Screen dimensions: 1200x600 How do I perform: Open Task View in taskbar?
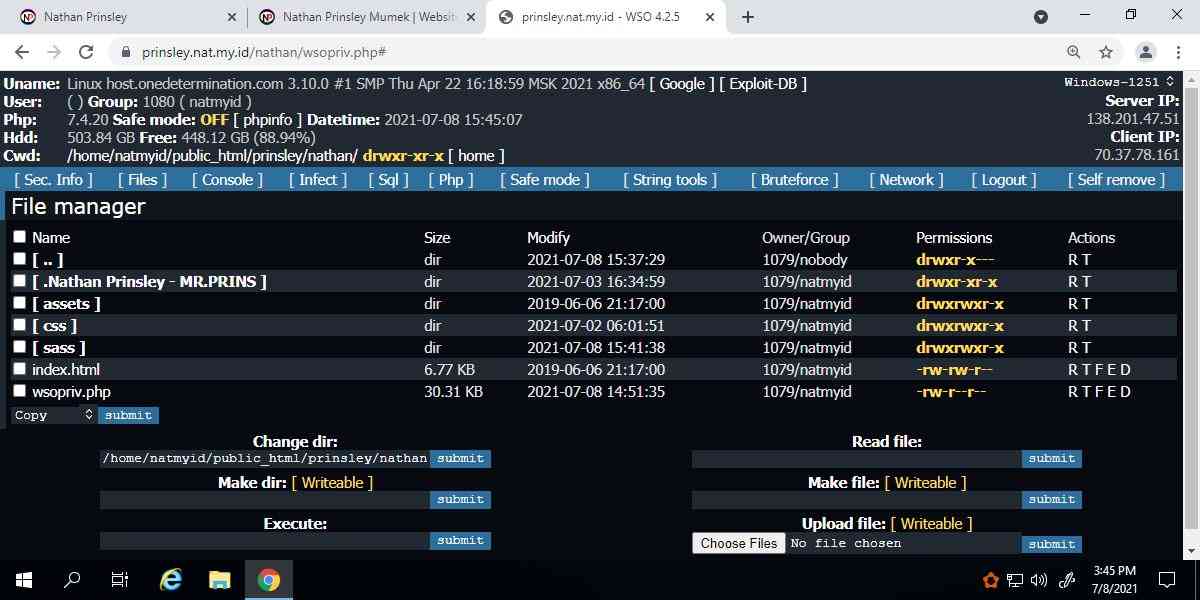coord(120,580)
